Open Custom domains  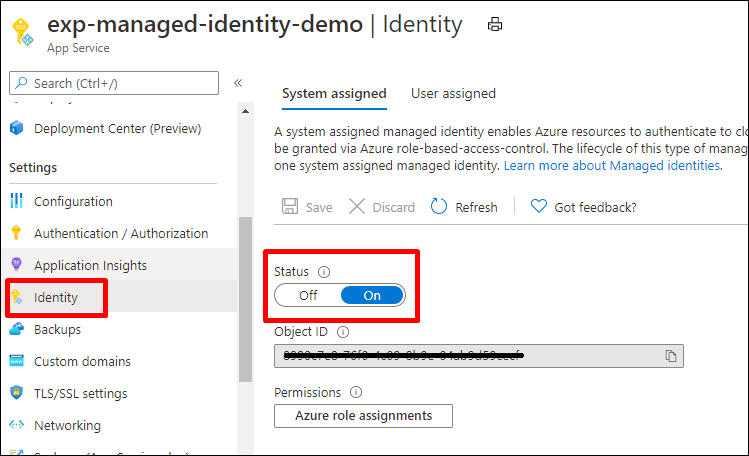[x=82, y=361]
